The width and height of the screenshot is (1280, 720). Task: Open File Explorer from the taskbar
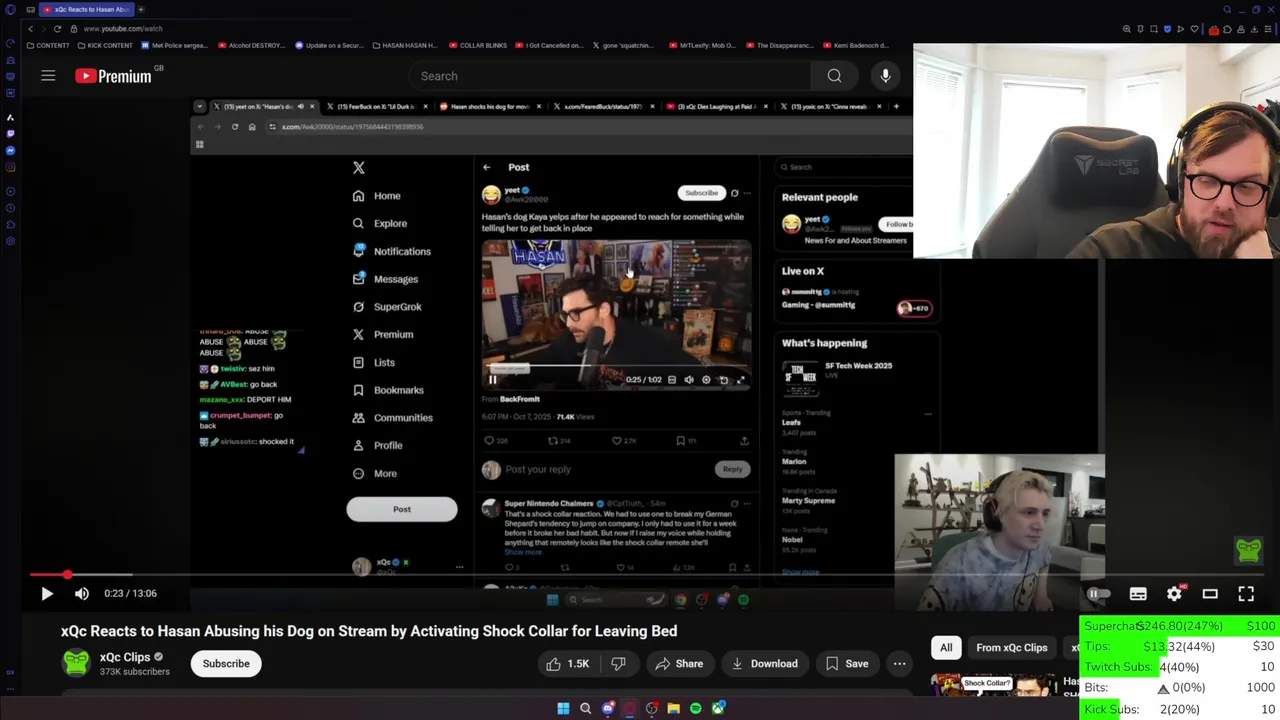[674, 708]
